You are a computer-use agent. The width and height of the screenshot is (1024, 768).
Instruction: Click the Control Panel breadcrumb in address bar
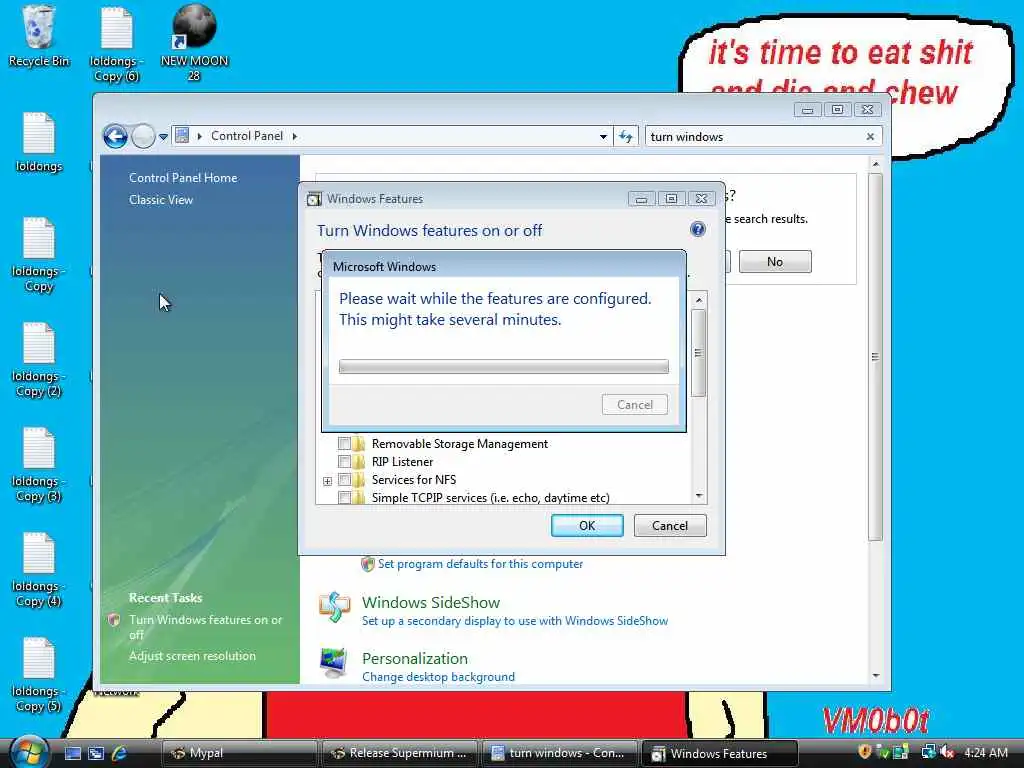(247, 136)
